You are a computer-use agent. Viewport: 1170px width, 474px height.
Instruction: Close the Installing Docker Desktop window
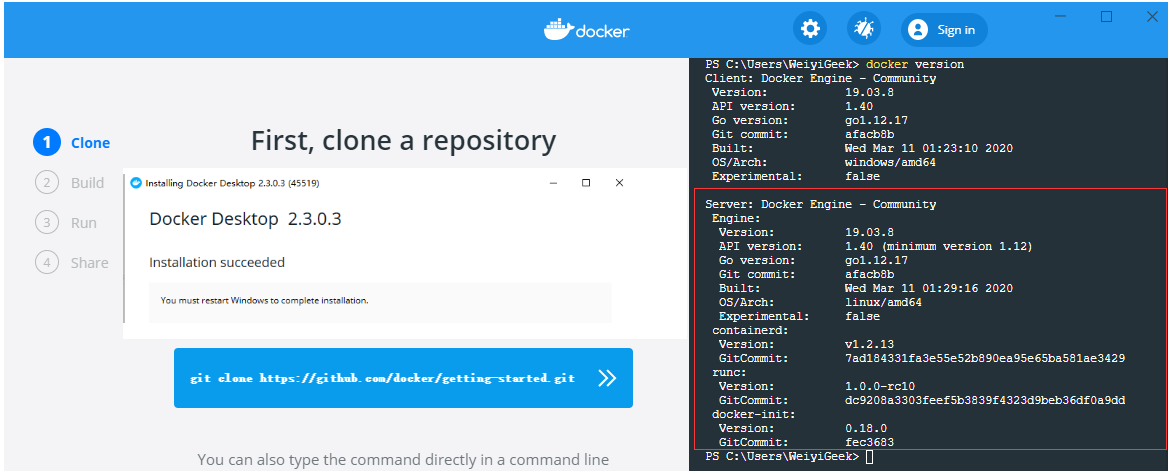click(619, 183)
